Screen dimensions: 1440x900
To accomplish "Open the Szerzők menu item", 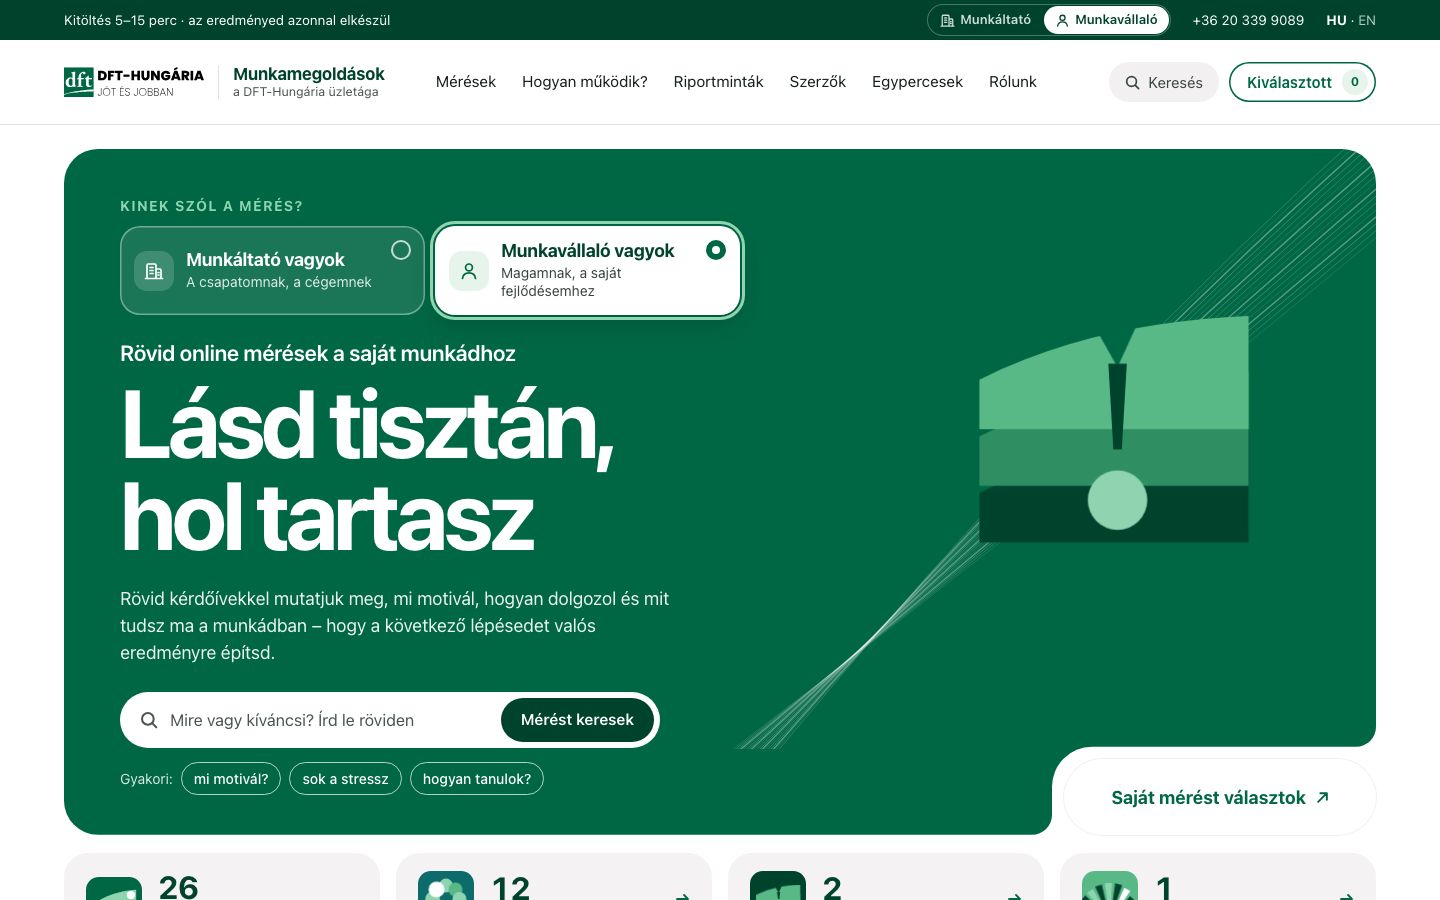I will pyautogui.click(x=818, y=82).
